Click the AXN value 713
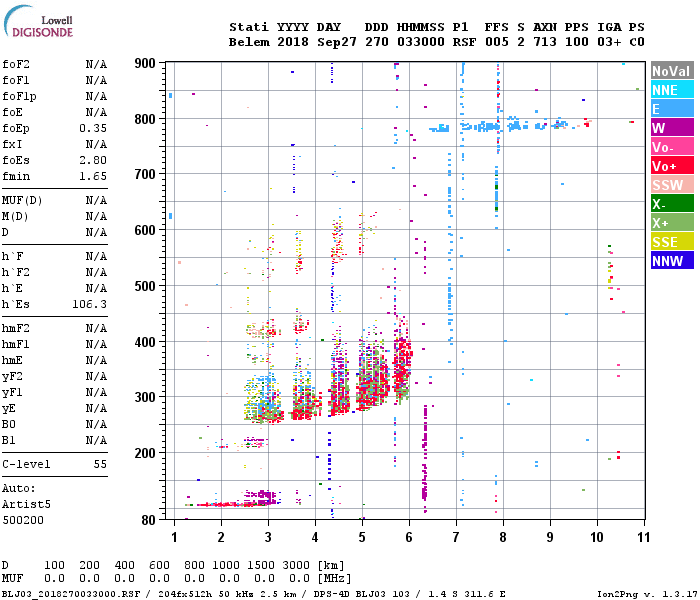 (x=545, y=42)
